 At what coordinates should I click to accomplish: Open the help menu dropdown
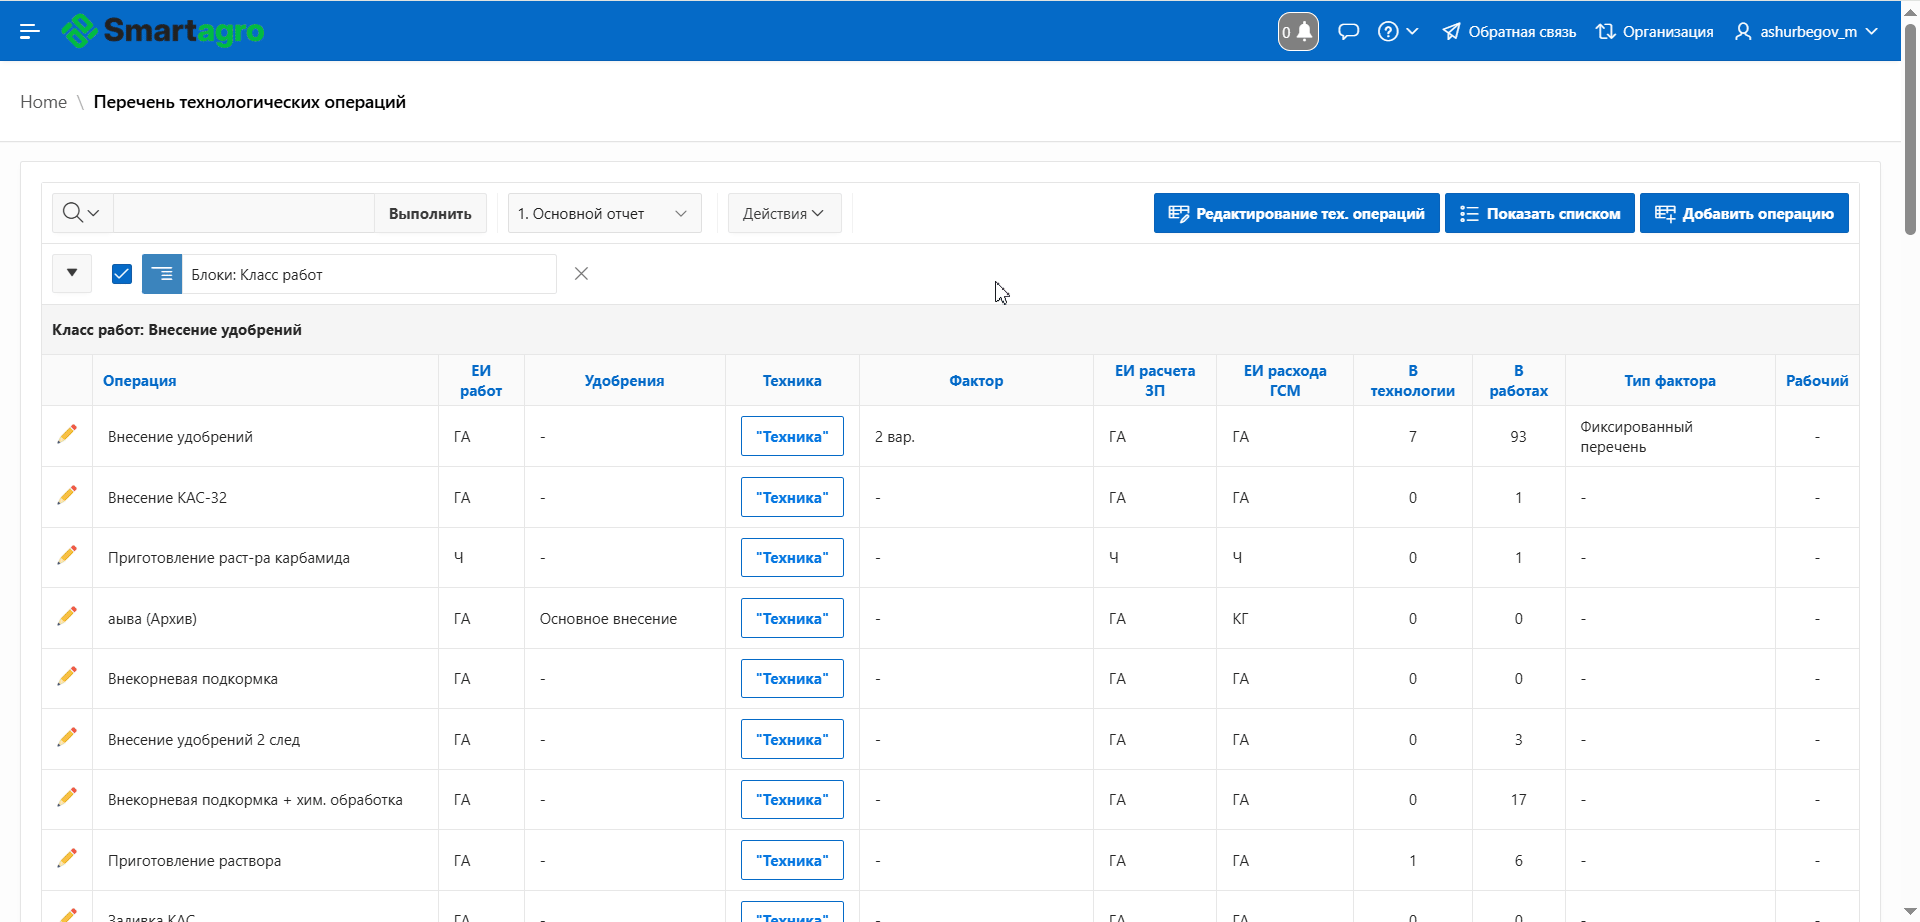pyautogui.click(x=1398, y=31)
